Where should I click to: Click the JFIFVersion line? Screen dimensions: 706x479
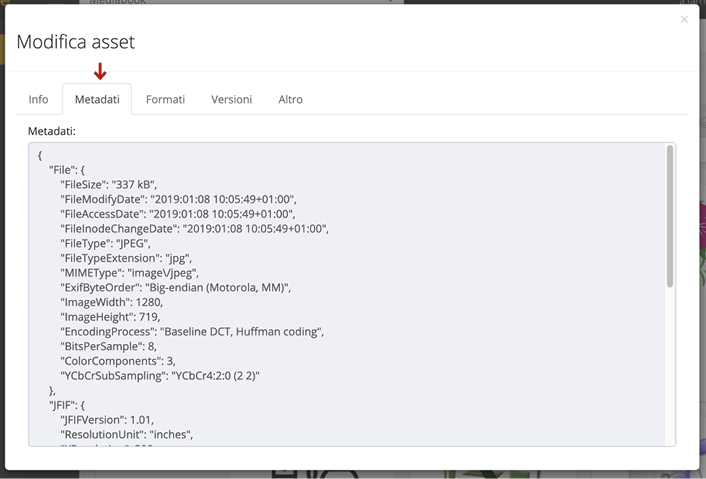tap(107, 419)
